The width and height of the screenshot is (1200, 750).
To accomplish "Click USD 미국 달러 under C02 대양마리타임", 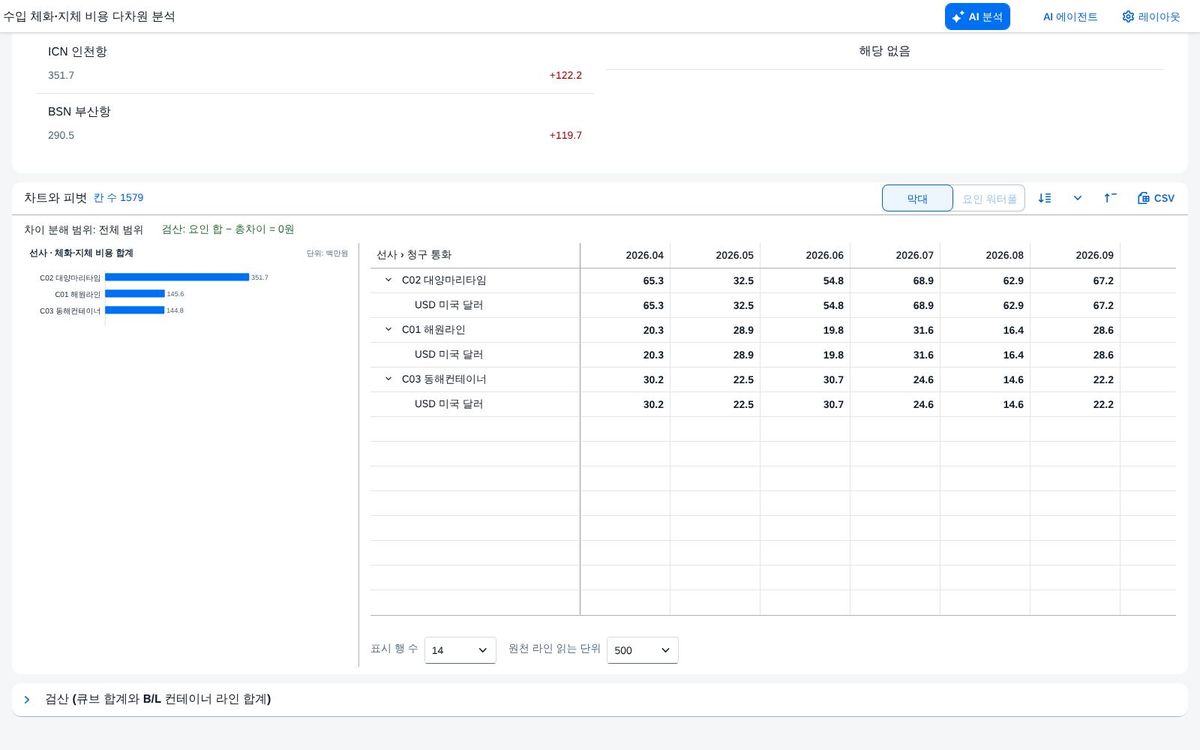I will (449, 305).
